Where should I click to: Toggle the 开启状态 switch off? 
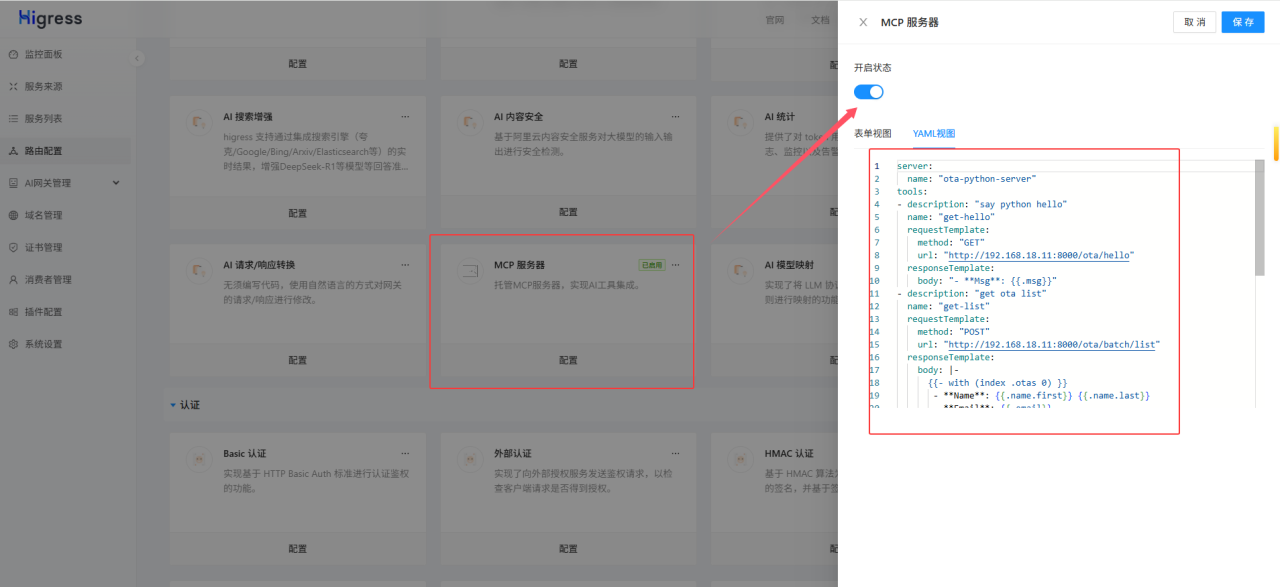point(869,92)
